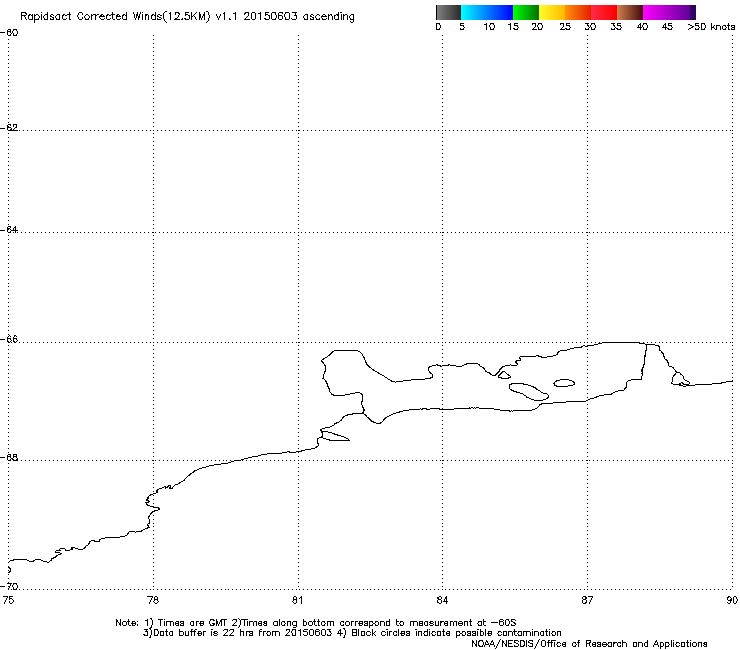Click the purple 45-50 knots color band

click(x=682, y=12)
